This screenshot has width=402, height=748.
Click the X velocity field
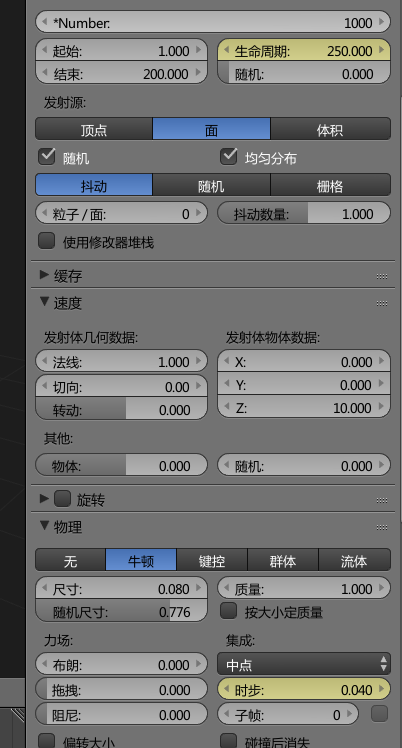304,361
